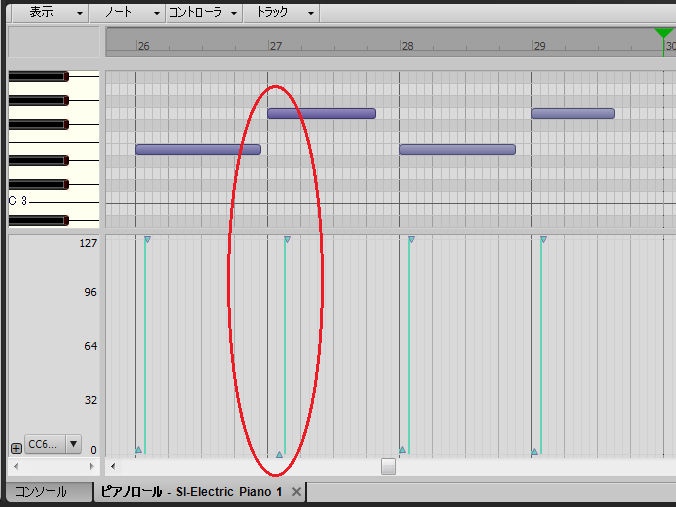Click the plus icon to add controller pane
Screen dimensions: 676x507
[x=16, y=448]
